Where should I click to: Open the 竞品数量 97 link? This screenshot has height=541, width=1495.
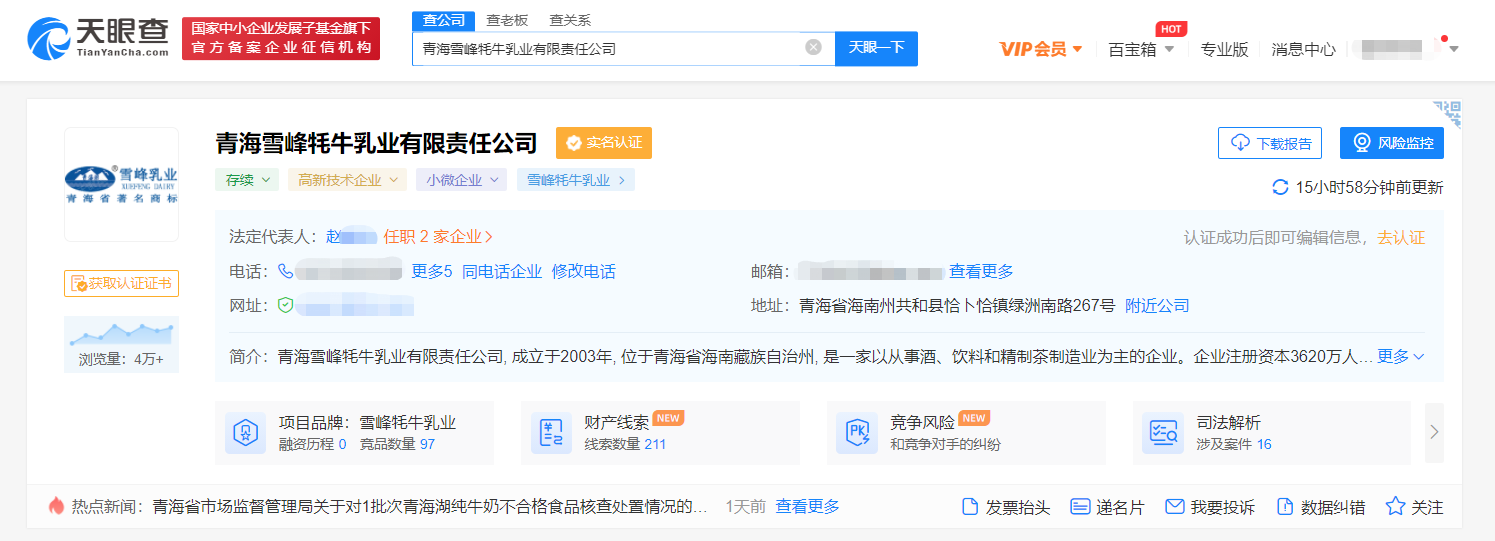coord(395,444)
